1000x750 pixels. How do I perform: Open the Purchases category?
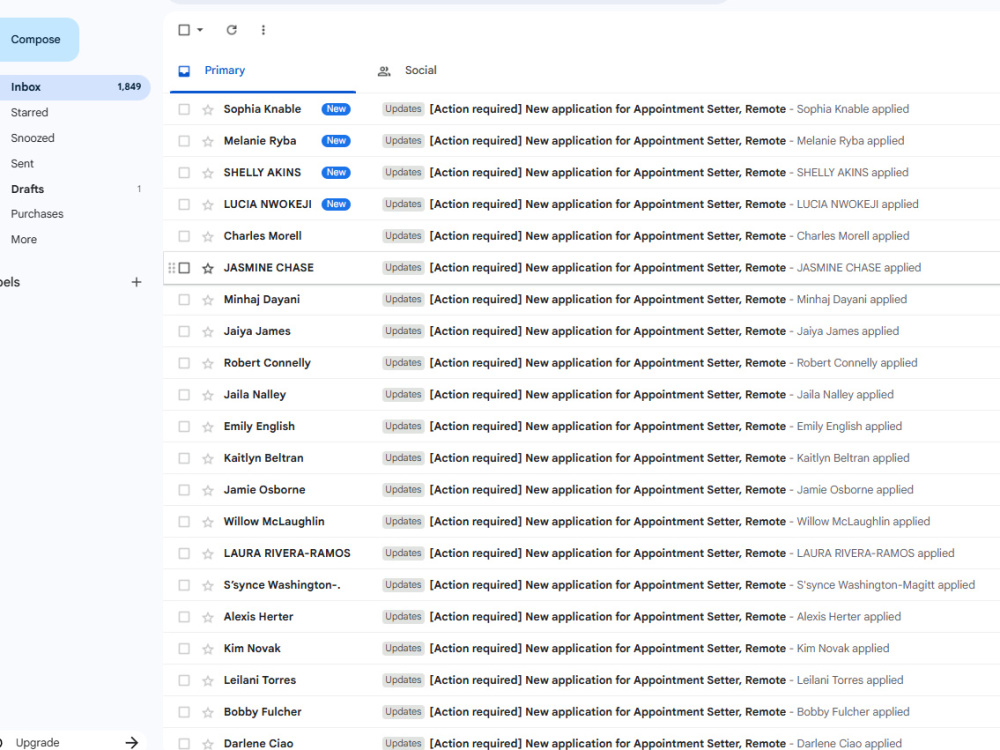[x=37, y=214]
